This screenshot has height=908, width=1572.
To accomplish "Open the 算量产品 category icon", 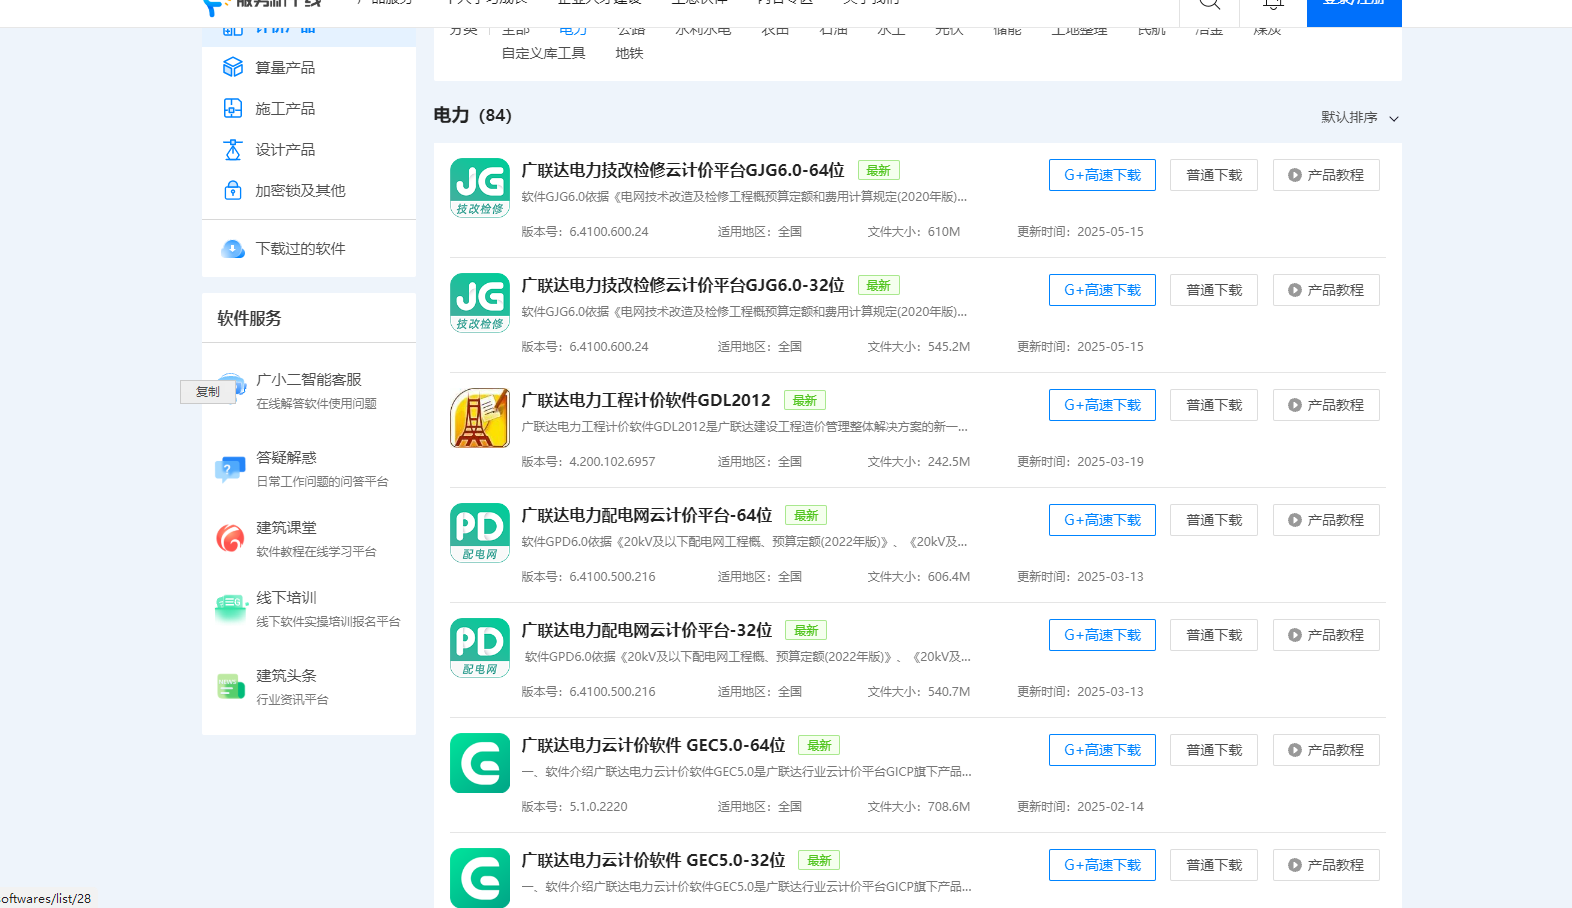I will coord(233,67).
